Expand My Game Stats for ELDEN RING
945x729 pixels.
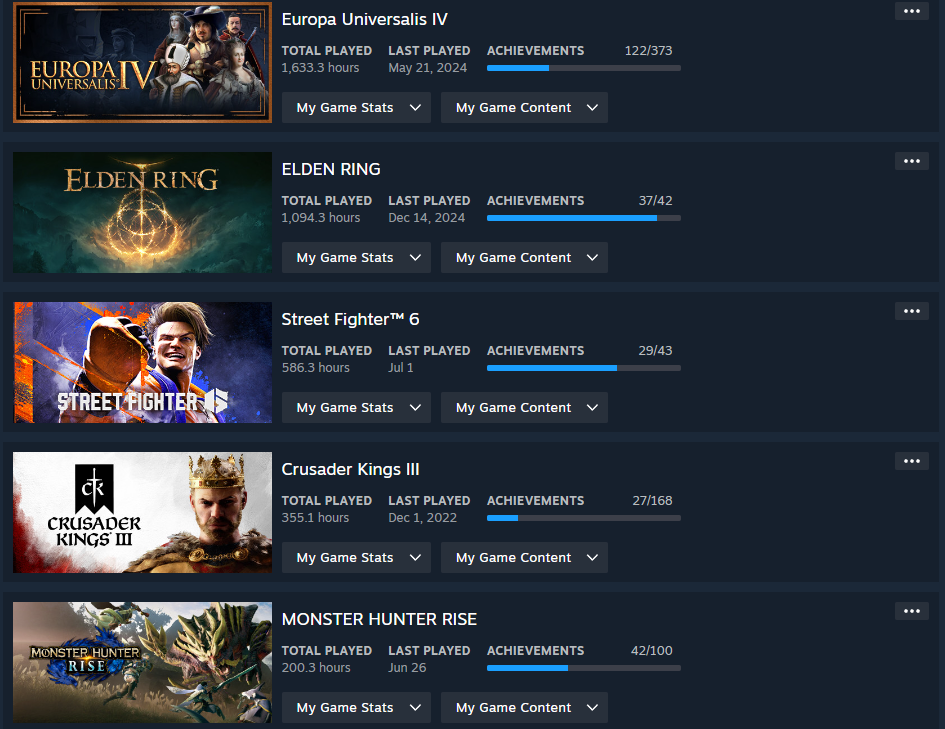tap(356, 257)
